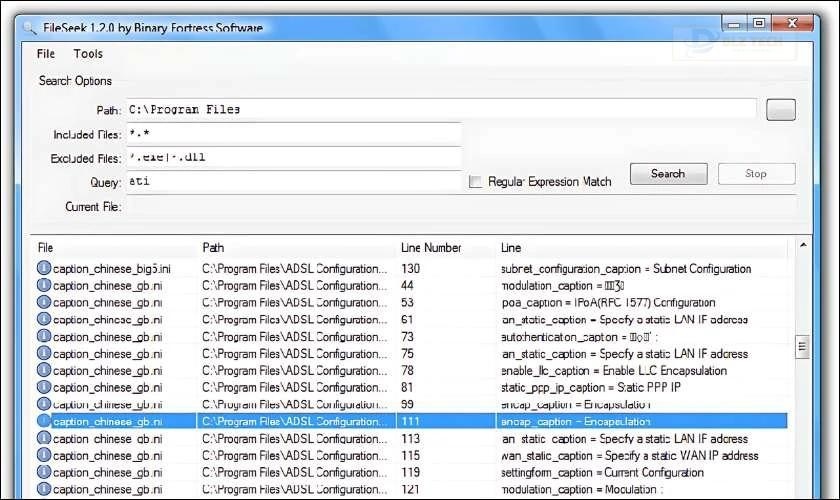Open the Tools menu

pyautogui.click(x=88, y=54)
